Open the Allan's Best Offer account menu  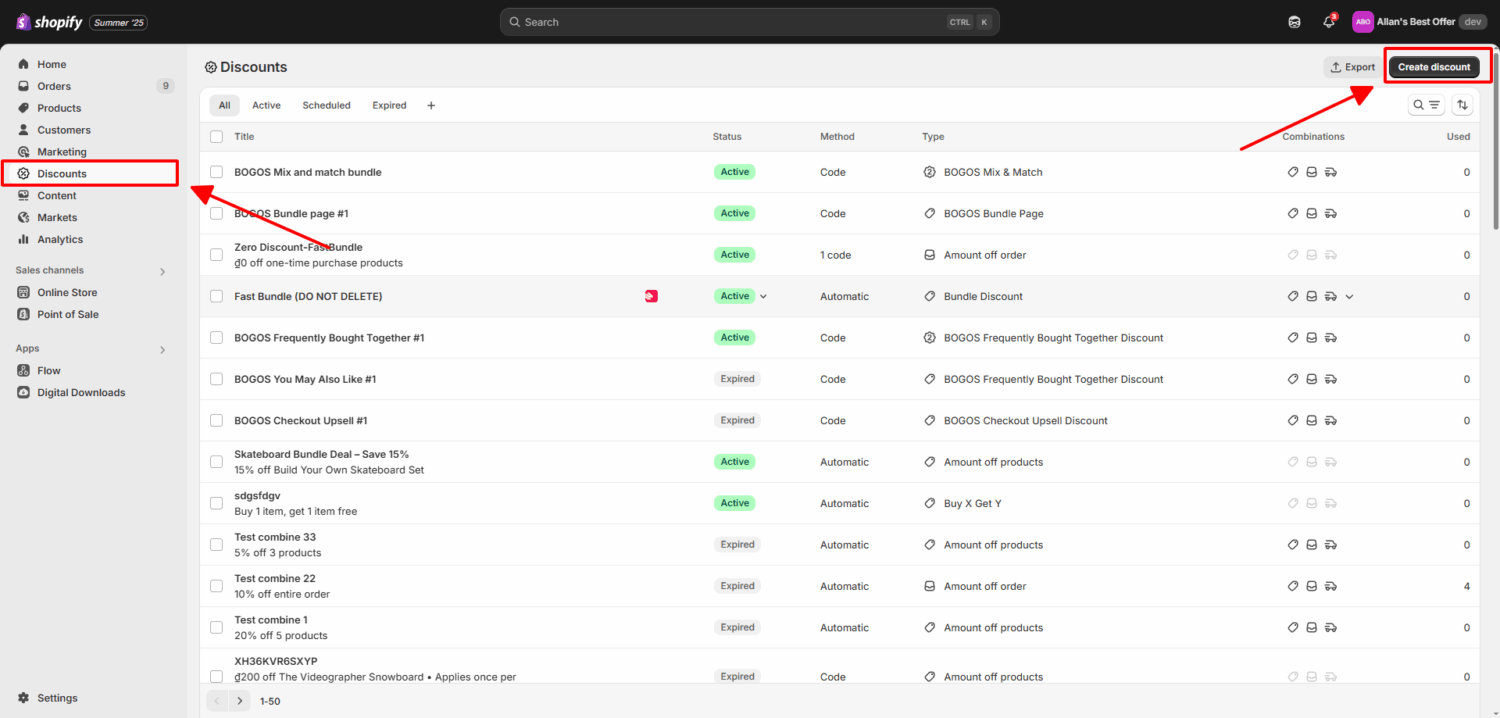click(x=1420, y=22)
